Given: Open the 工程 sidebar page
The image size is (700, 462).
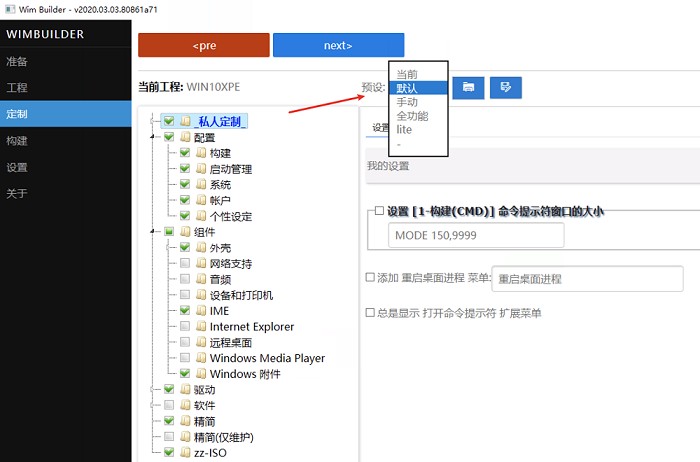Looking at the screenshot, I should pos(66,87).
